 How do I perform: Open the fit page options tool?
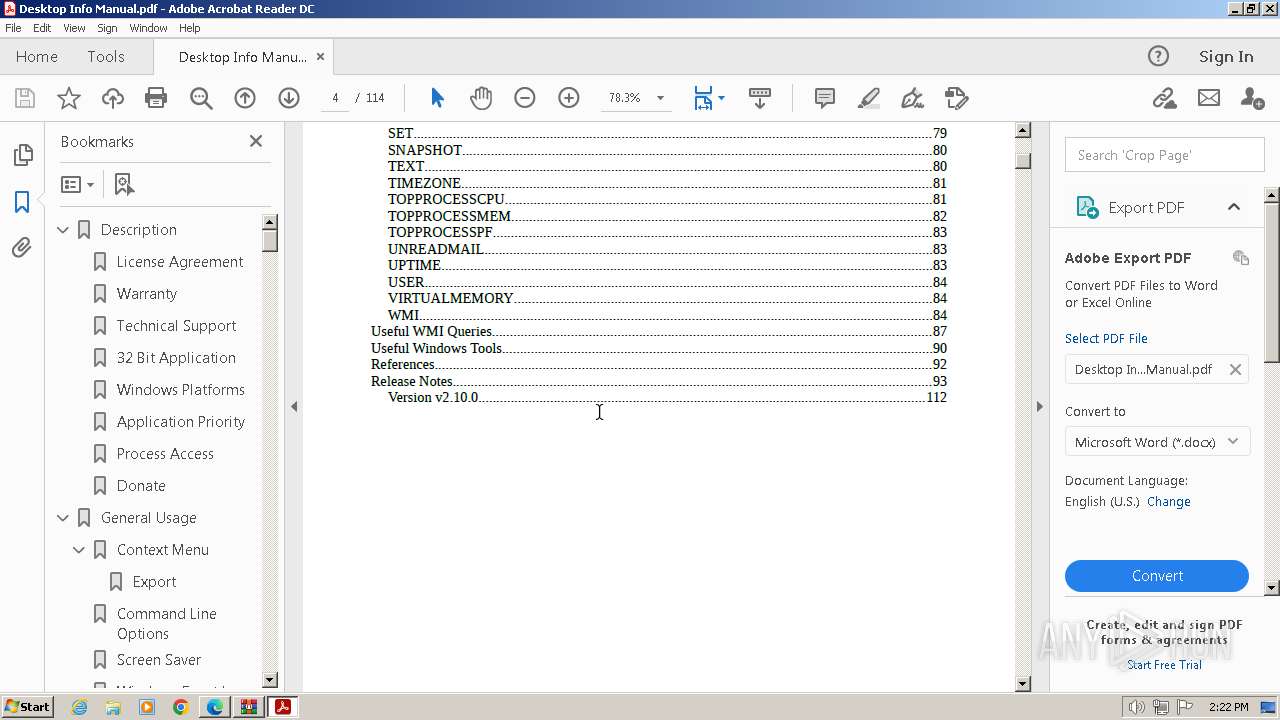pyautogui.click(x=709, y=98)
